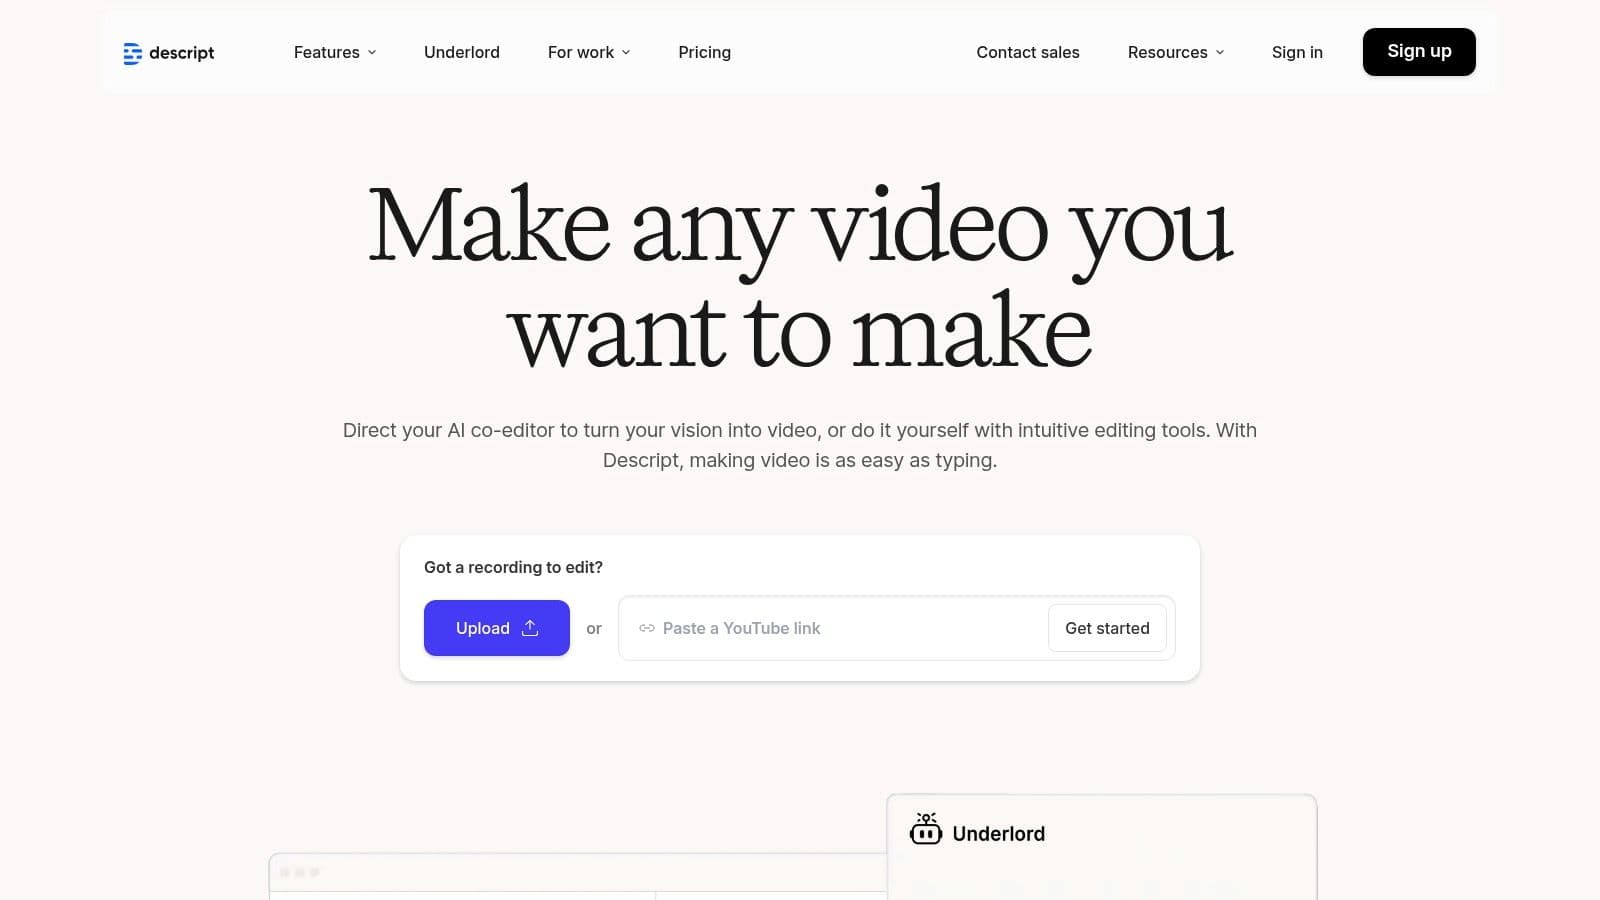Follow the Contact sales link
Screen dimensions: 1600x900
coord(1027,52)
